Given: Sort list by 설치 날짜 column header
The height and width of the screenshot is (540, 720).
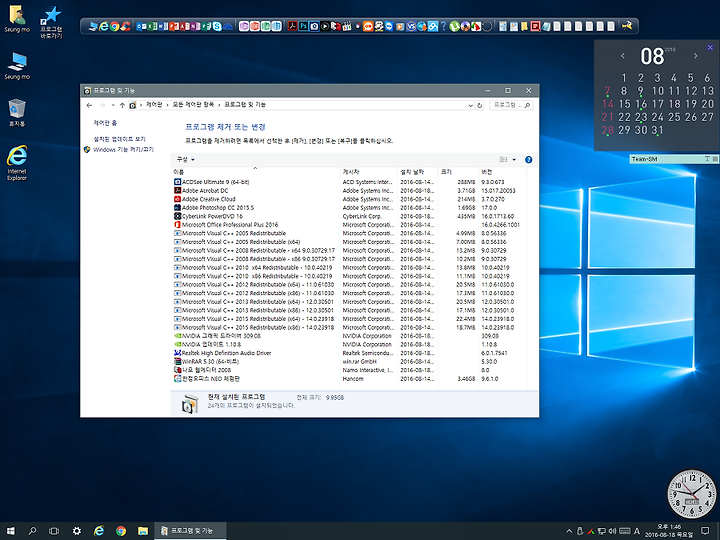Looking at the screenshot, I should 417,172.
